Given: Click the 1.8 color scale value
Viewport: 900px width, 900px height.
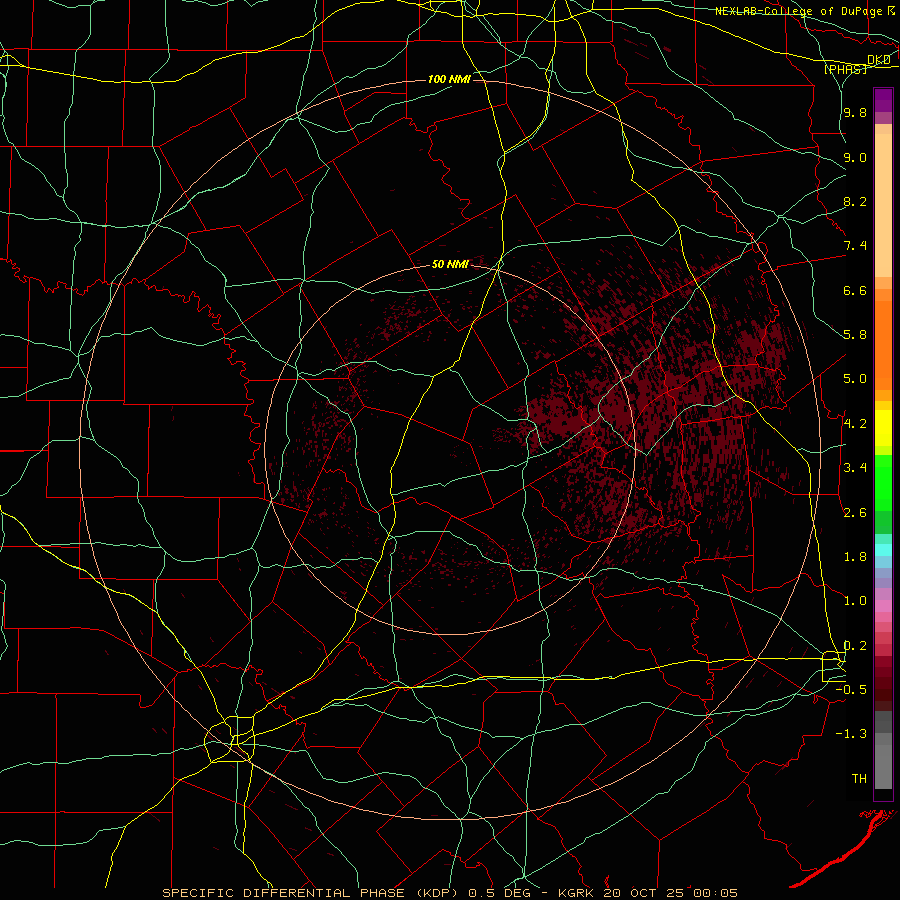Looking at the screenshot, I should click(855, 557).
